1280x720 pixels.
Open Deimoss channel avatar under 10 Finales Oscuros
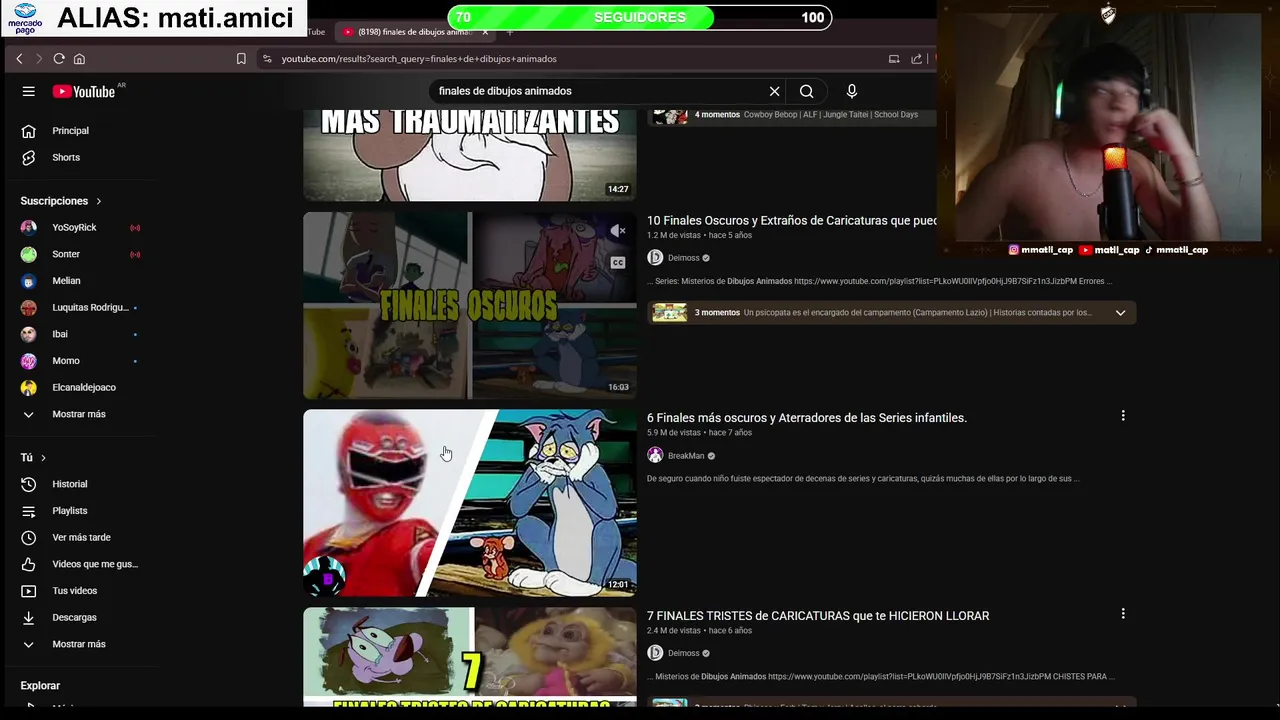655,258
